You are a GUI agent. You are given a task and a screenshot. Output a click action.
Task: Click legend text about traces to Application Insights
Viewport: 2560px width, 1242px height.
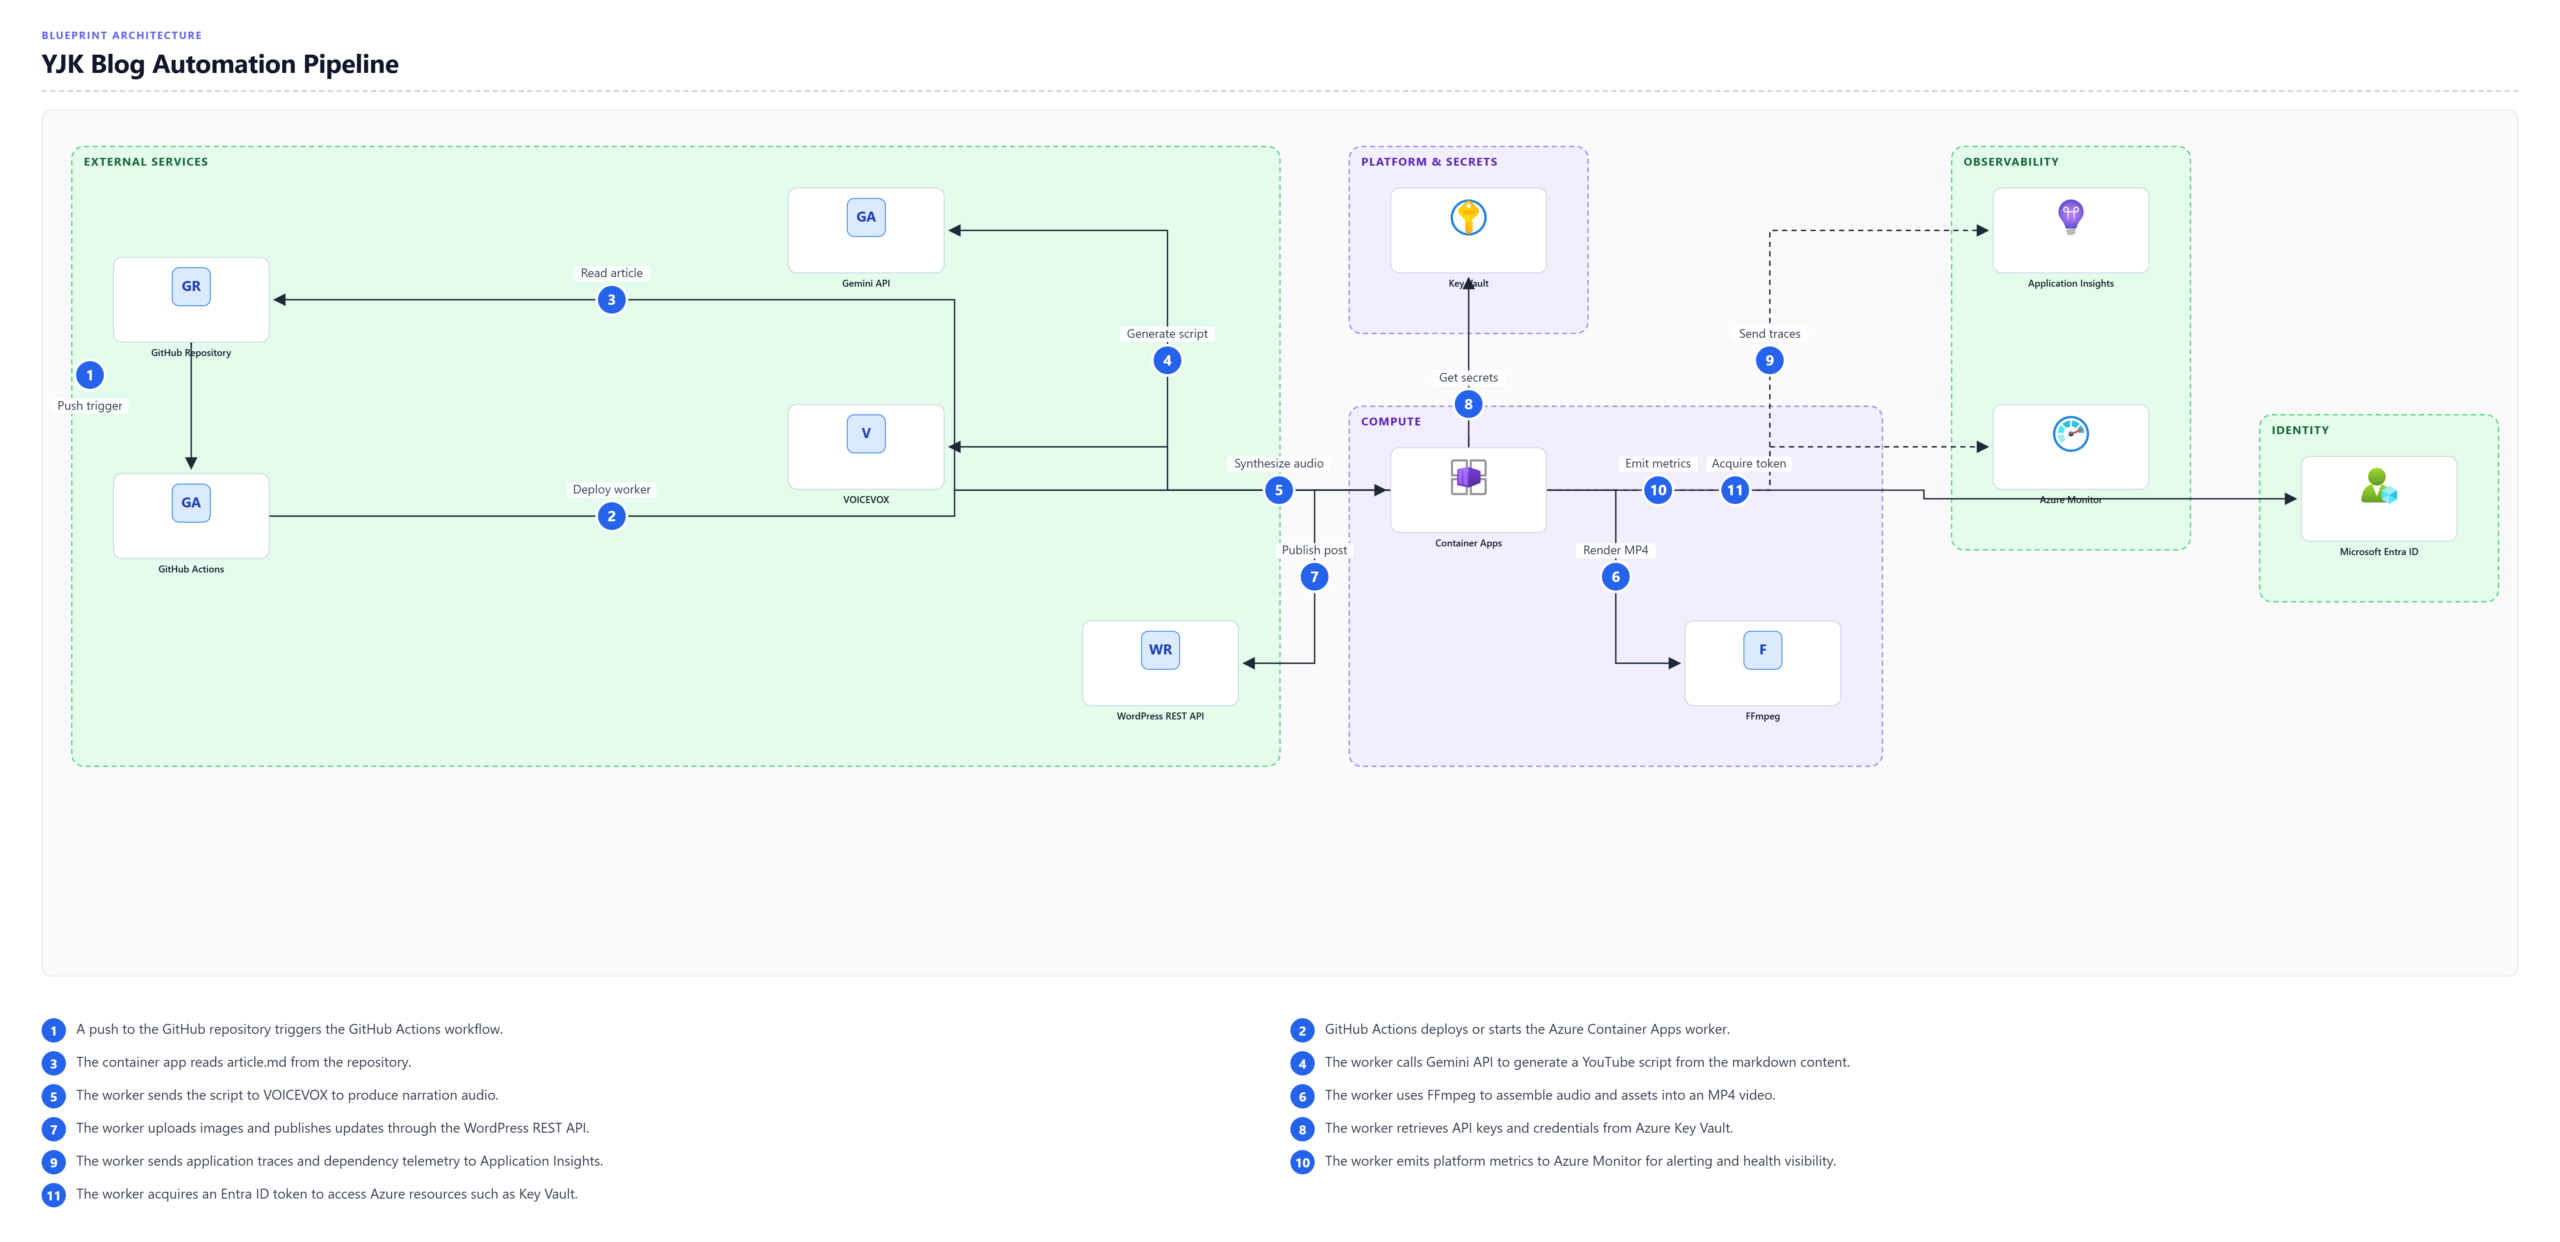[339, 1161]
